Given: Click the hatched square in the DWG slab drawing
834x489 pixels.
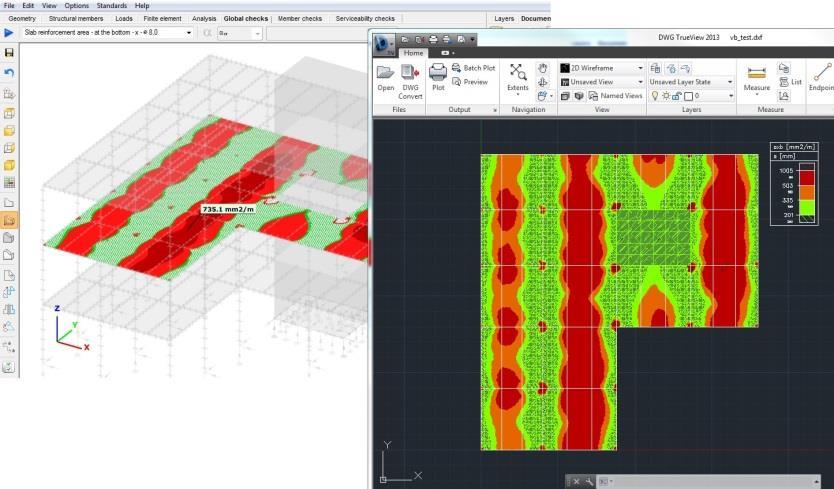Looking at the screenshot, I should coord(654,237).
